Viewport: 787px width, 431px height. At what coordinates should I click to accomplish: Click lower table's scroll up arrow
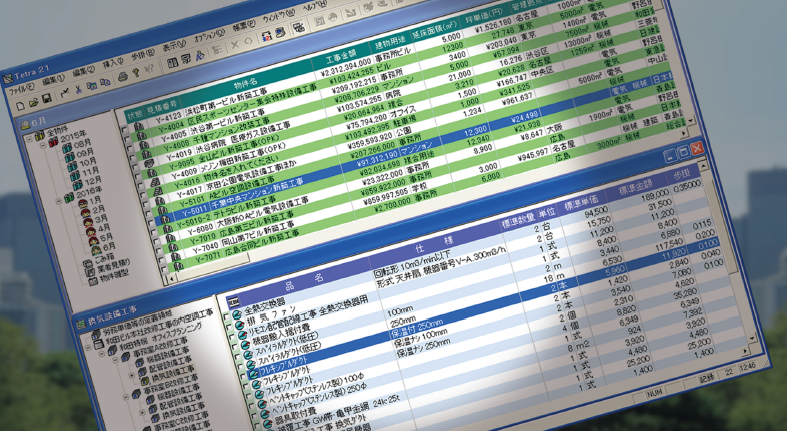pos(704,165)
